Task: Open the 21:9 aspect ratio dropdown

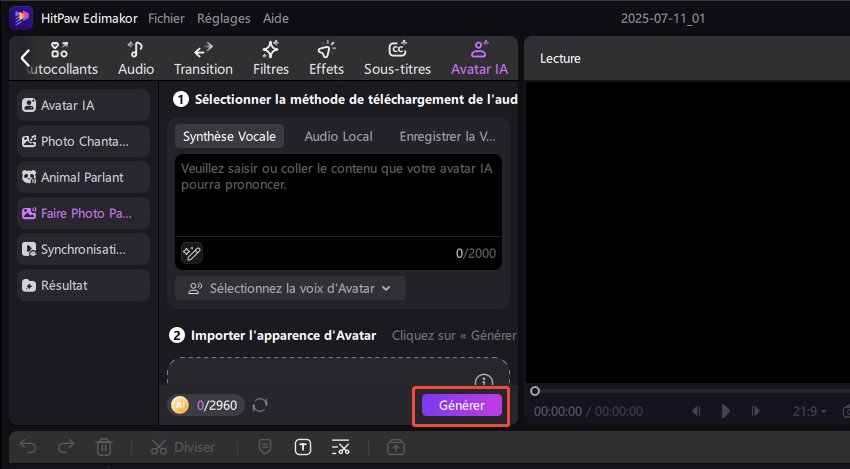Action: click(809, 412)
